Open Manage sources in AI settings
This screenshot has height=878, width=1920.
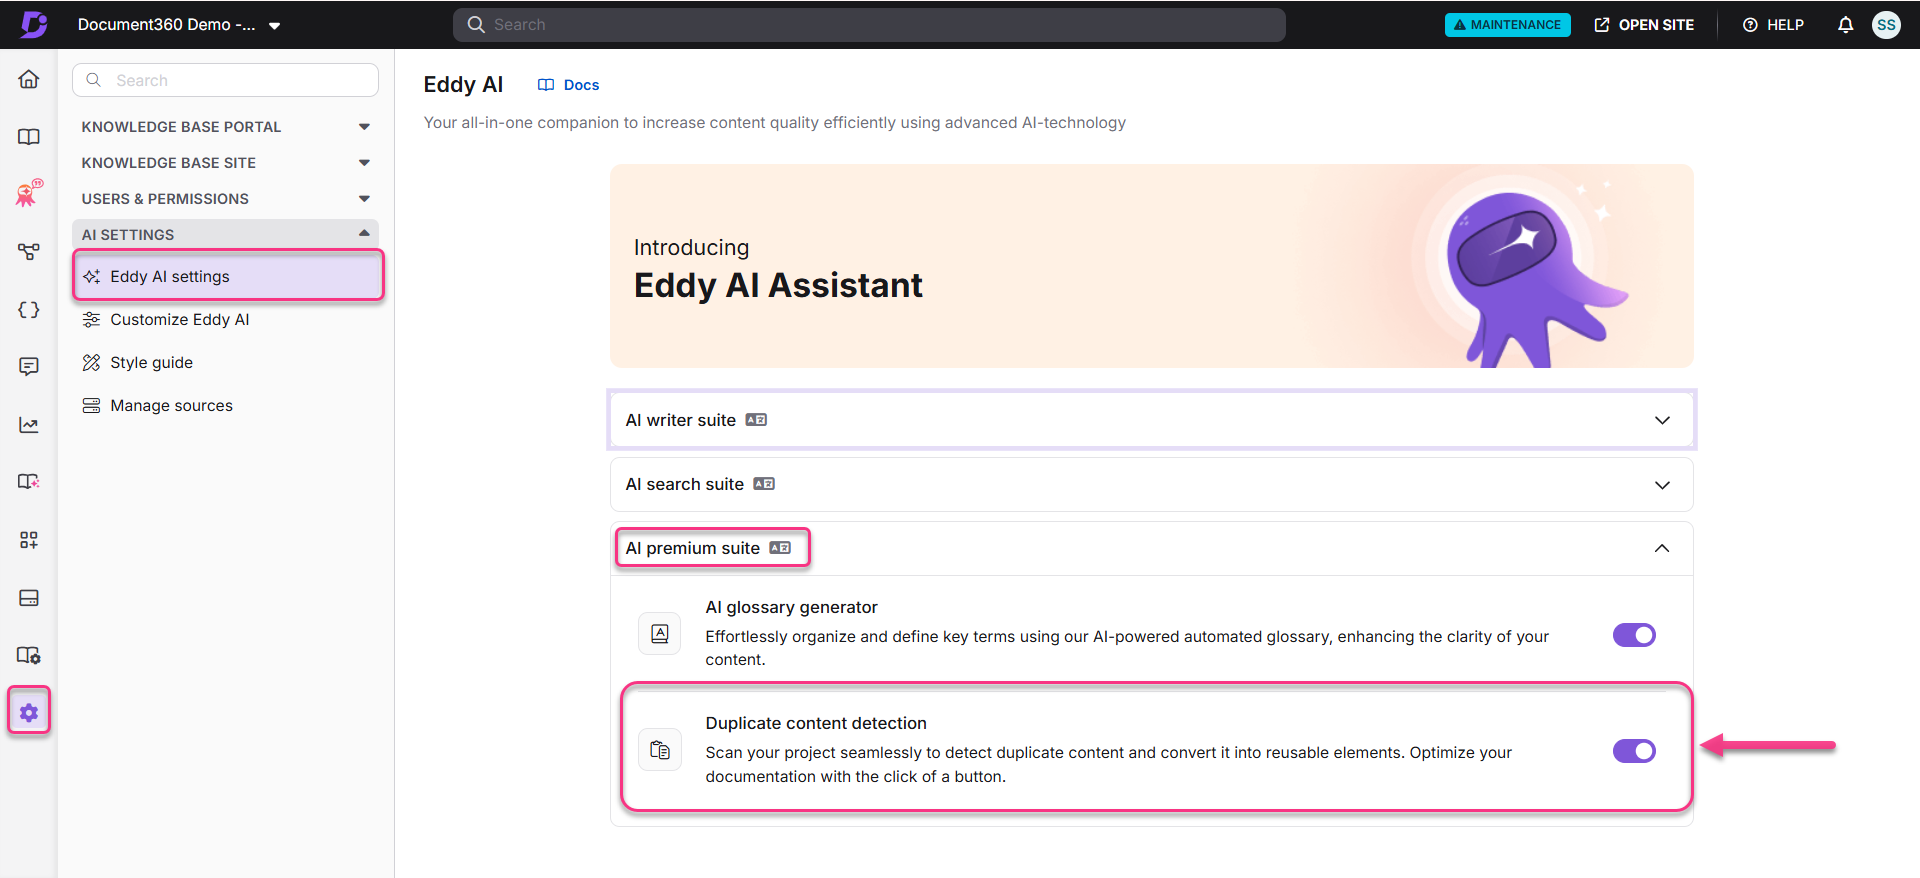point(171,406)
